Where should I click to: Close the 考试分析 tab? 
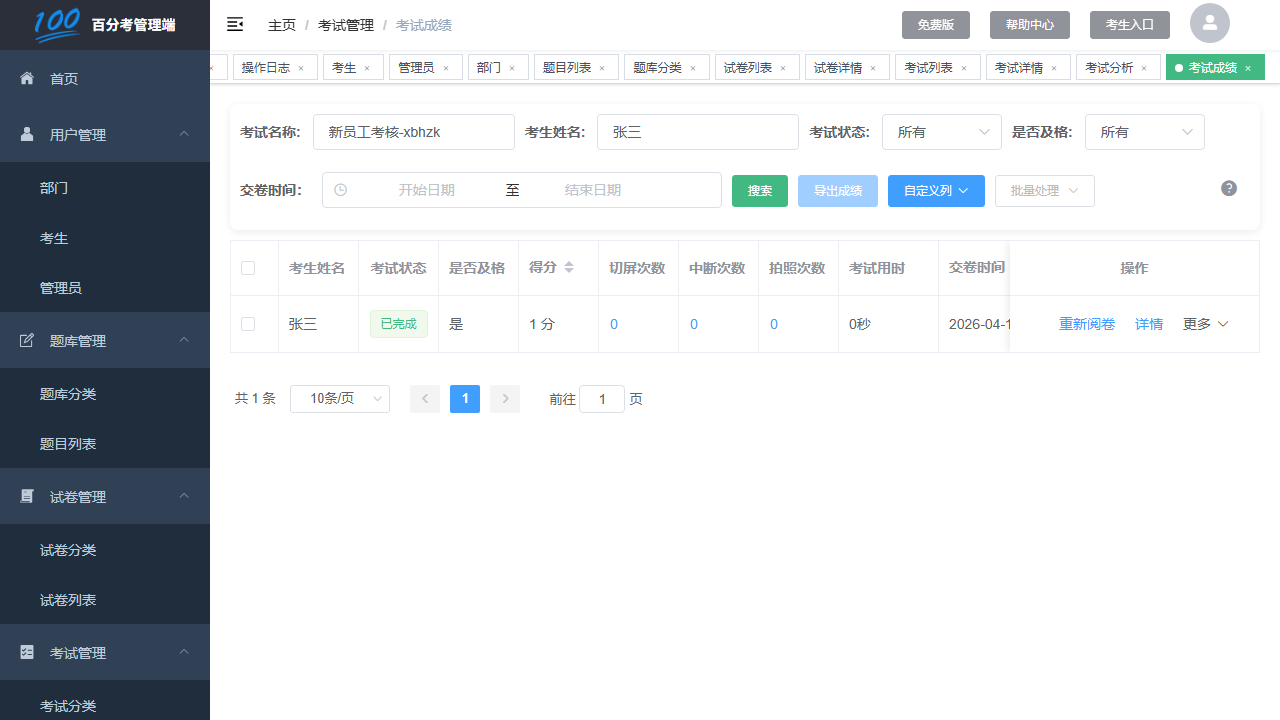(1144, 68)
